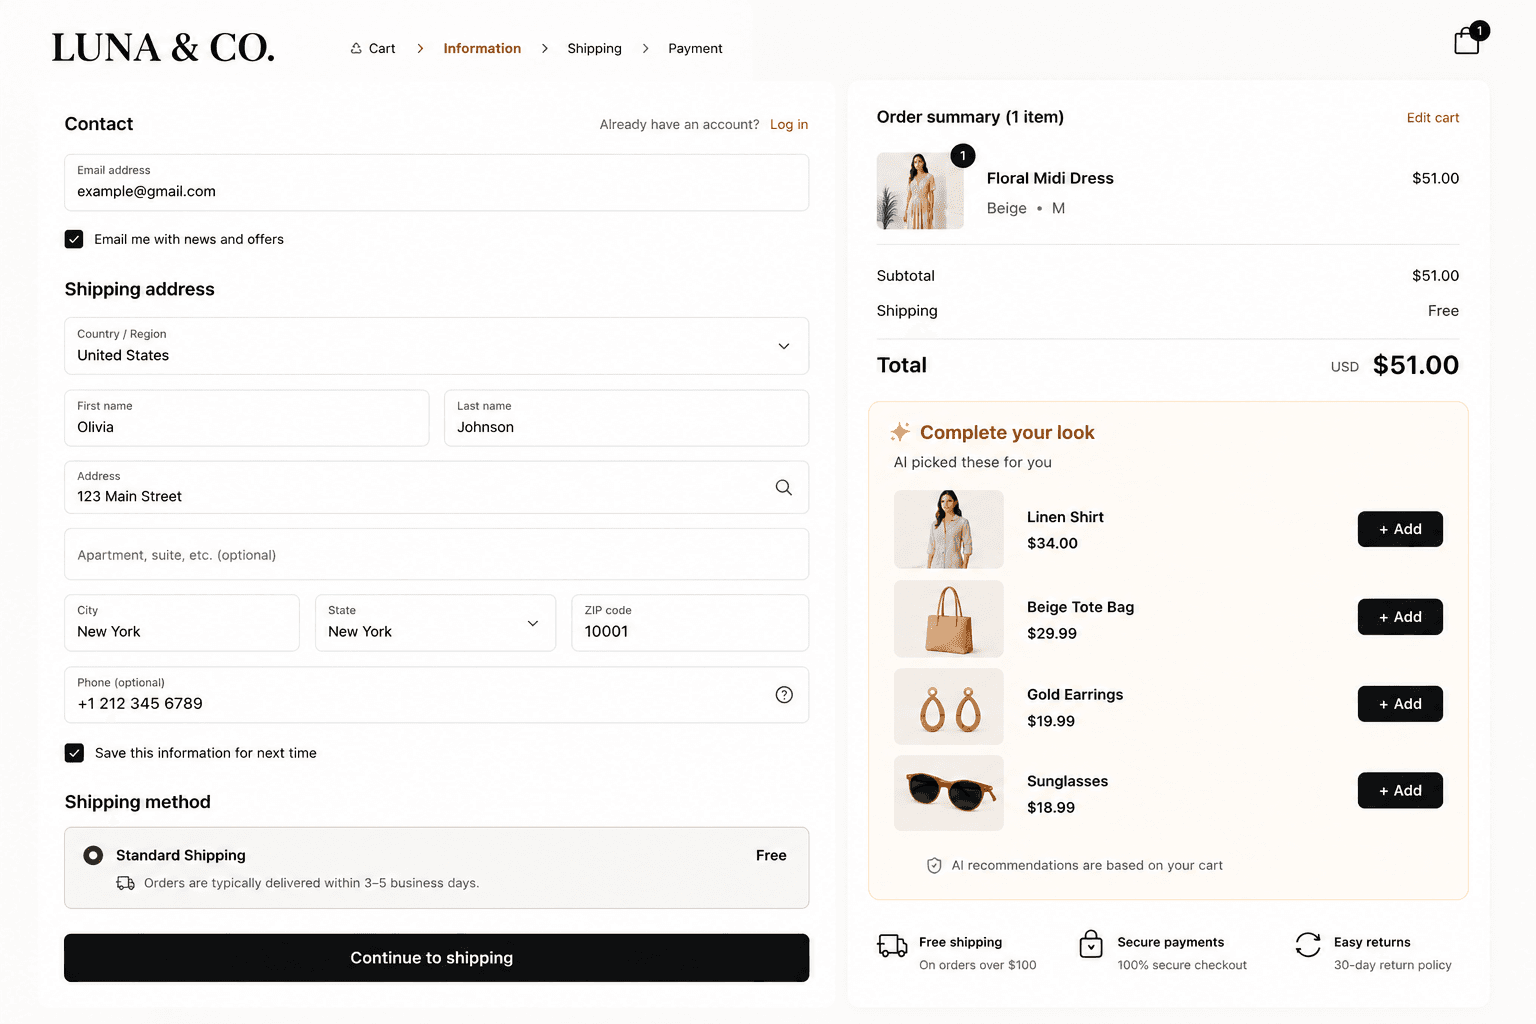The height and width of the screenshot is (1024, 1536).
Task: Go to the Shipping breadcrumb step
Action: point(594,48)
